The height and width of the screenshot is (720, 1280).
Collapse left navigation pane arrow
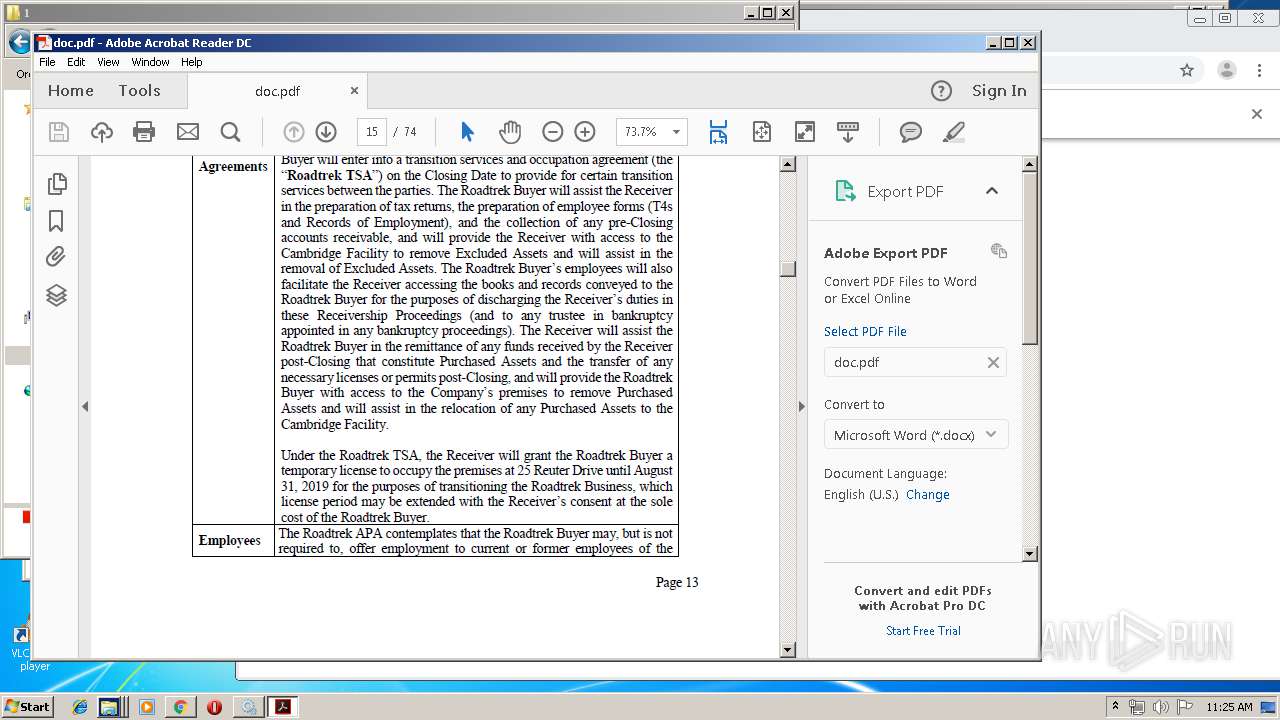(85, 406)
